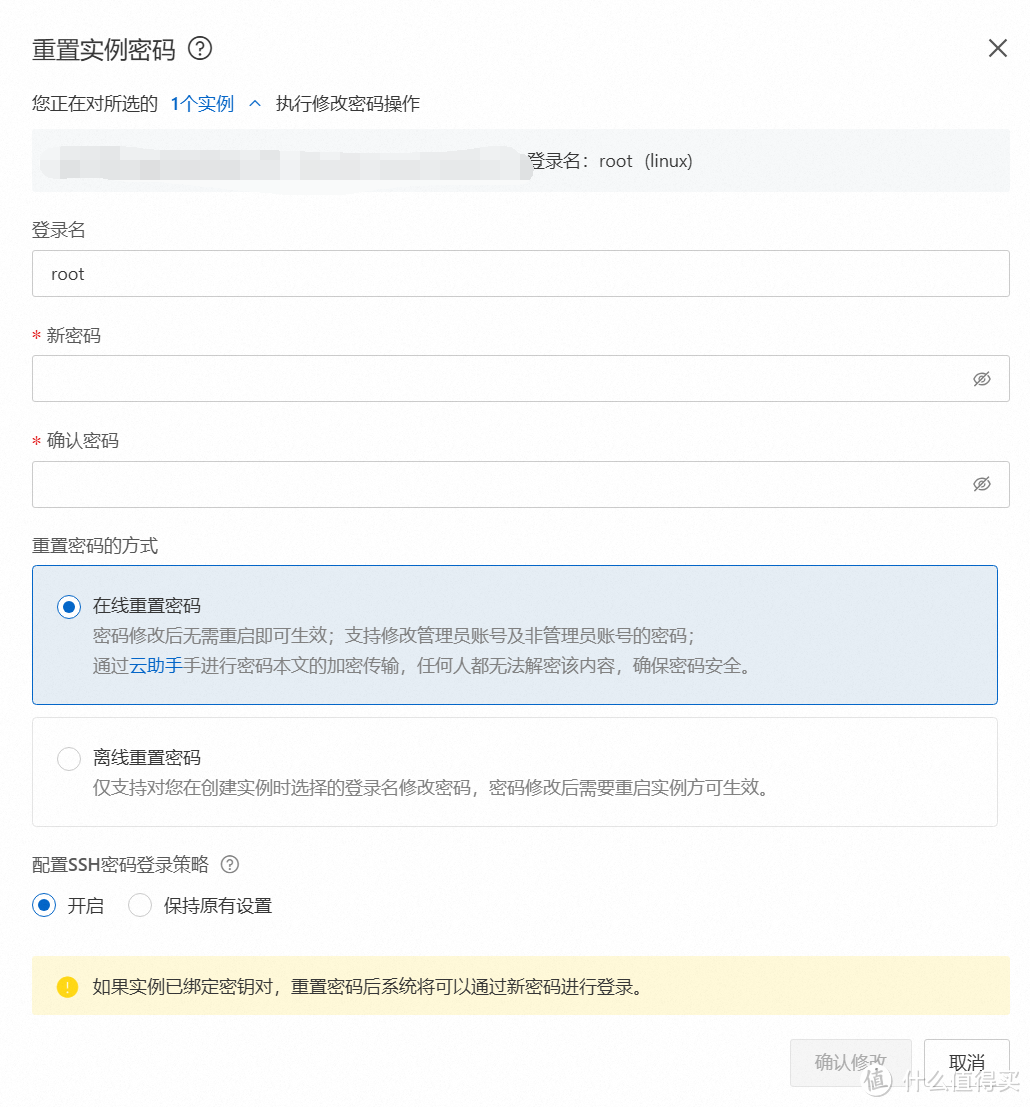Close the reset password dialog
Image resolution: width=1030 pixels, height=1107 pixels.
click(x=997, y=47)
